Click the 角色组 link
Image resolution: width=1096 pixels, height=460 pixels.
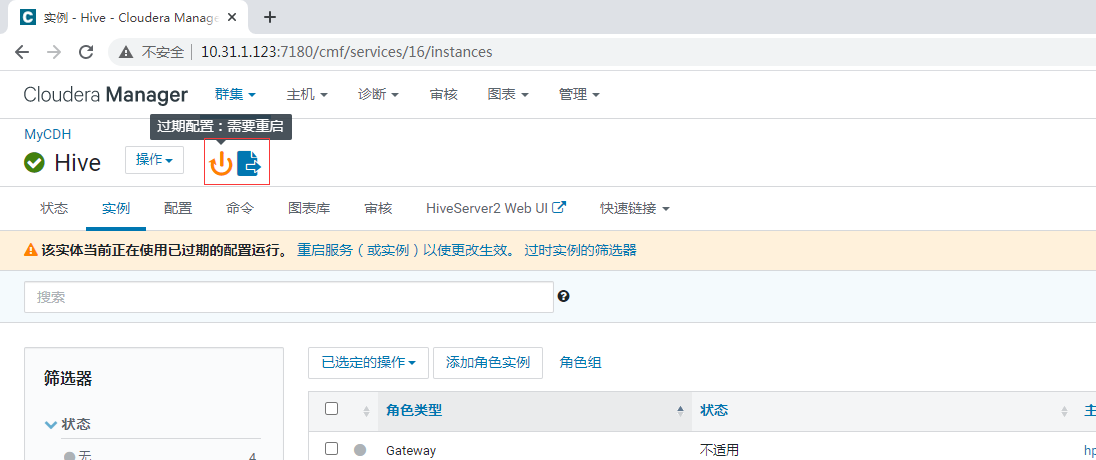[581, 363]
